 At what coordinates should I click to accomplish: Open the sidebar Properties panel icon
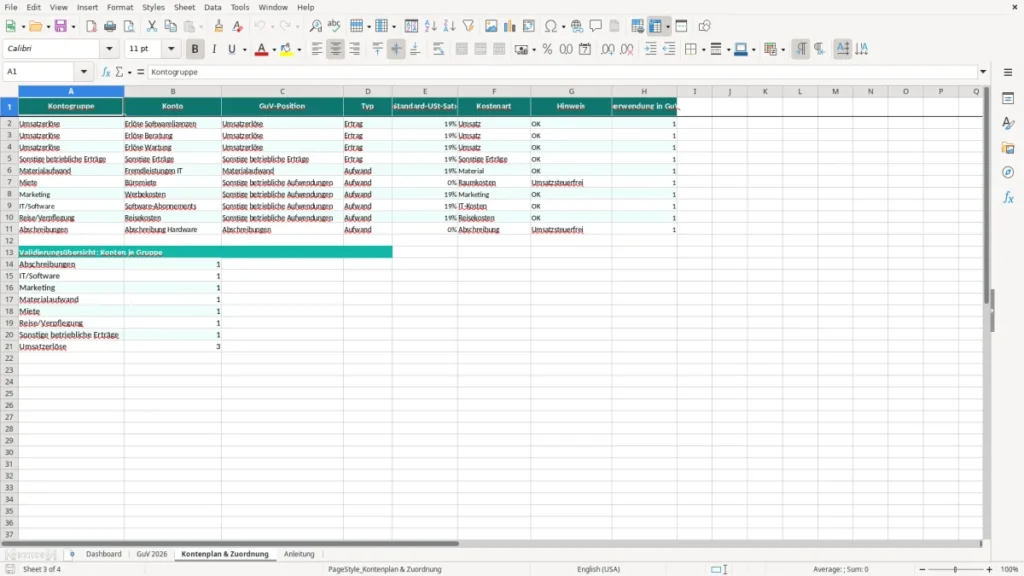1008,99
